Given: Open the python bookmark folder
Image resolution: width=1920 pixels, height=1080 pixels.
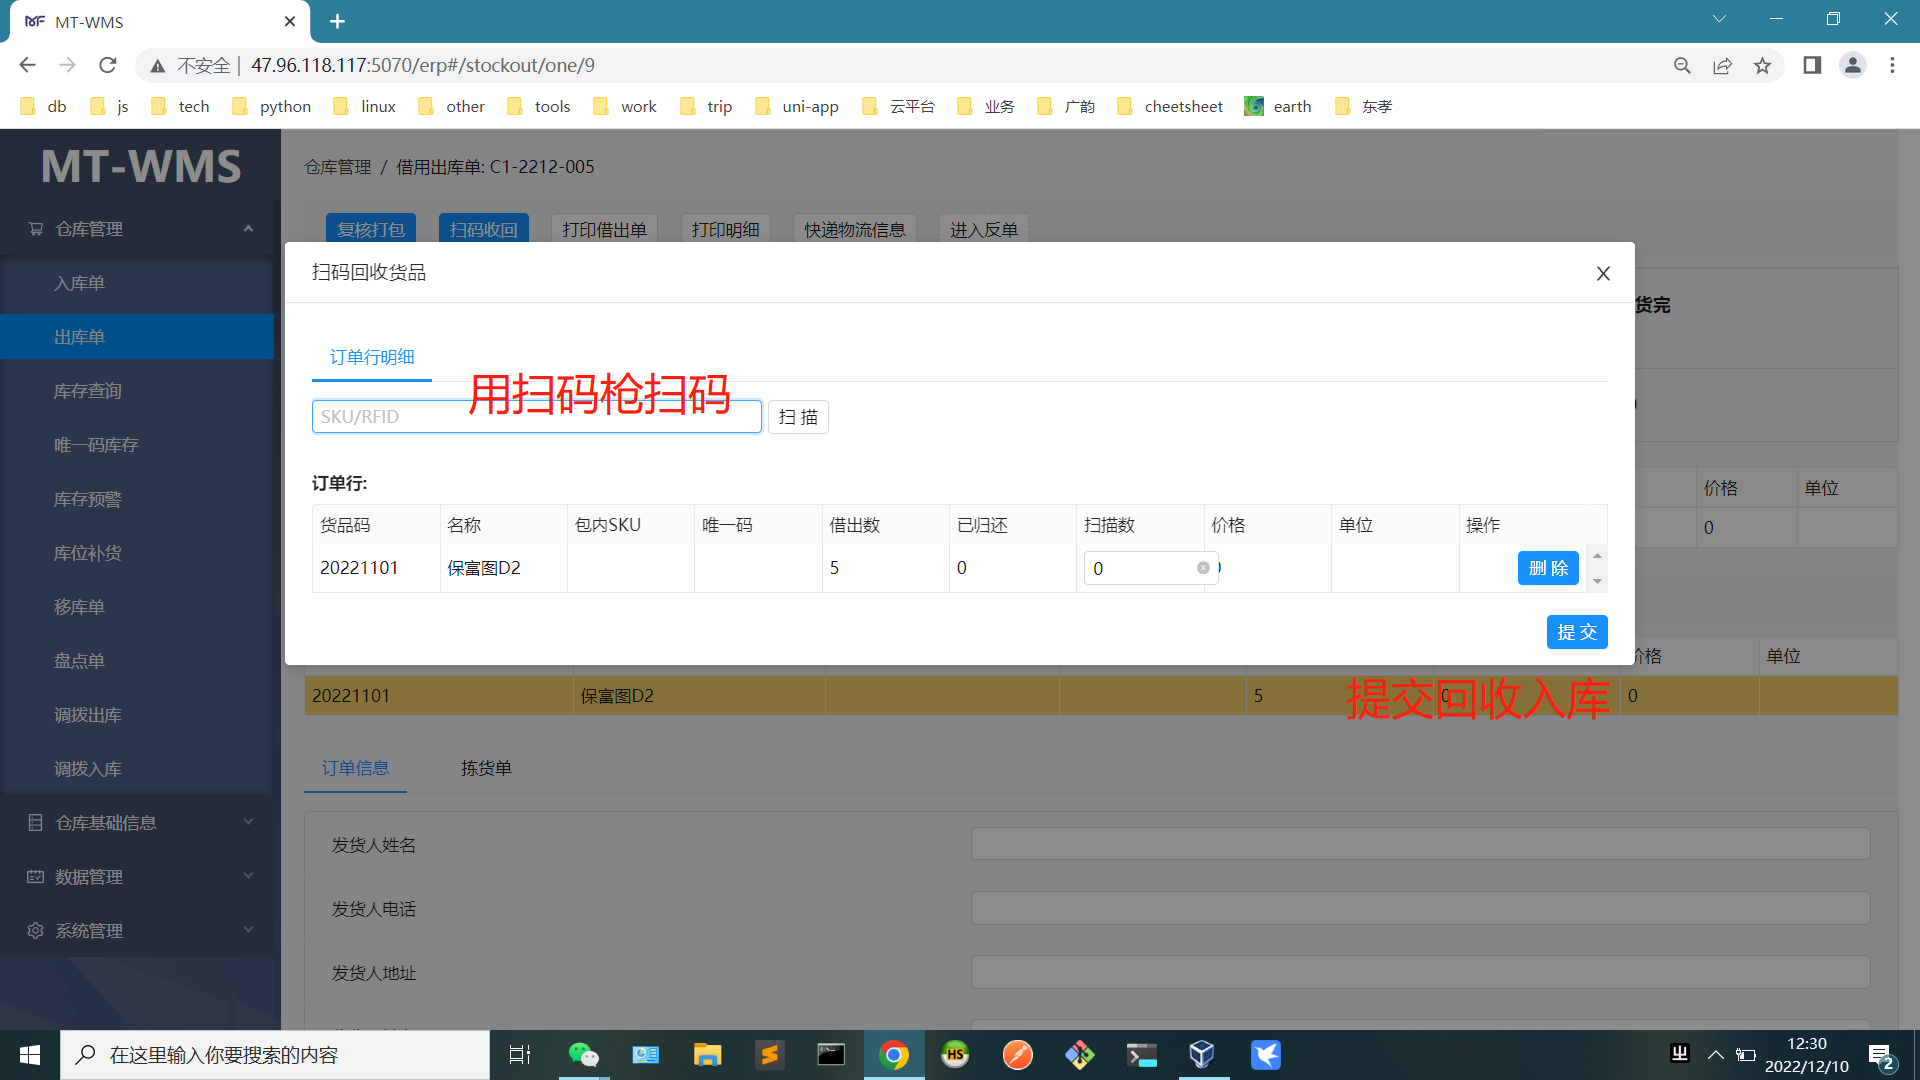Looking at the screenshot, I should click(272, 106).
